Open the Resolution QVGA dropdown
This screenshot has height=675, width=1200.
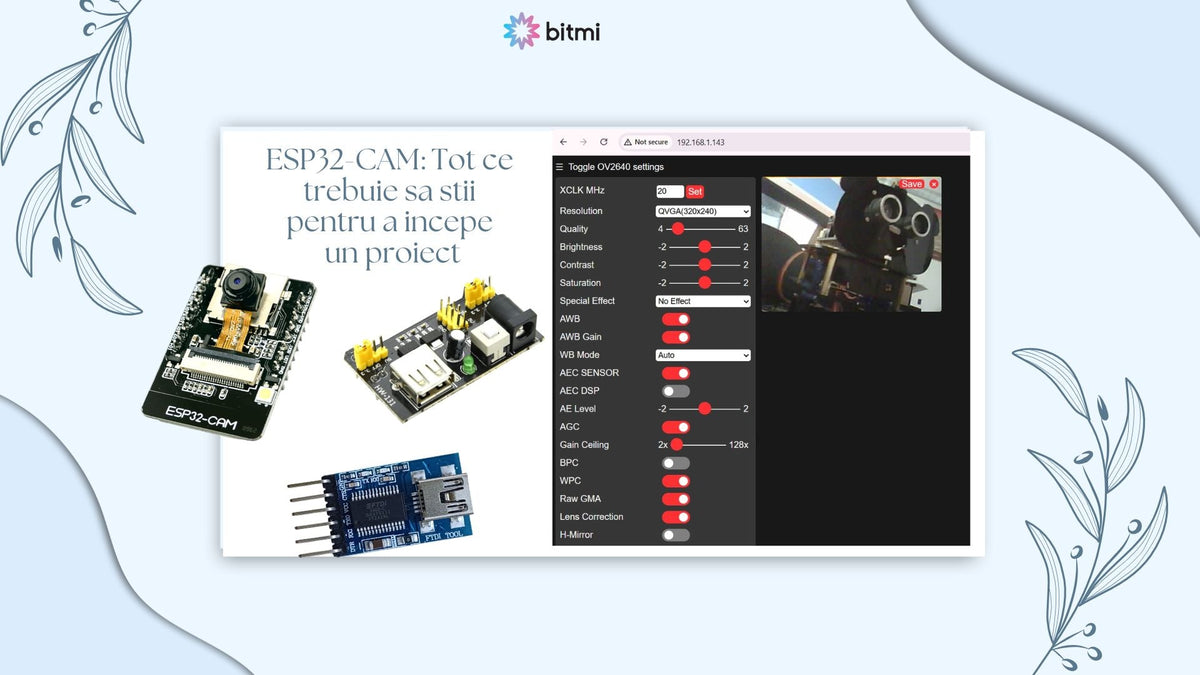[x=703, y=211]
